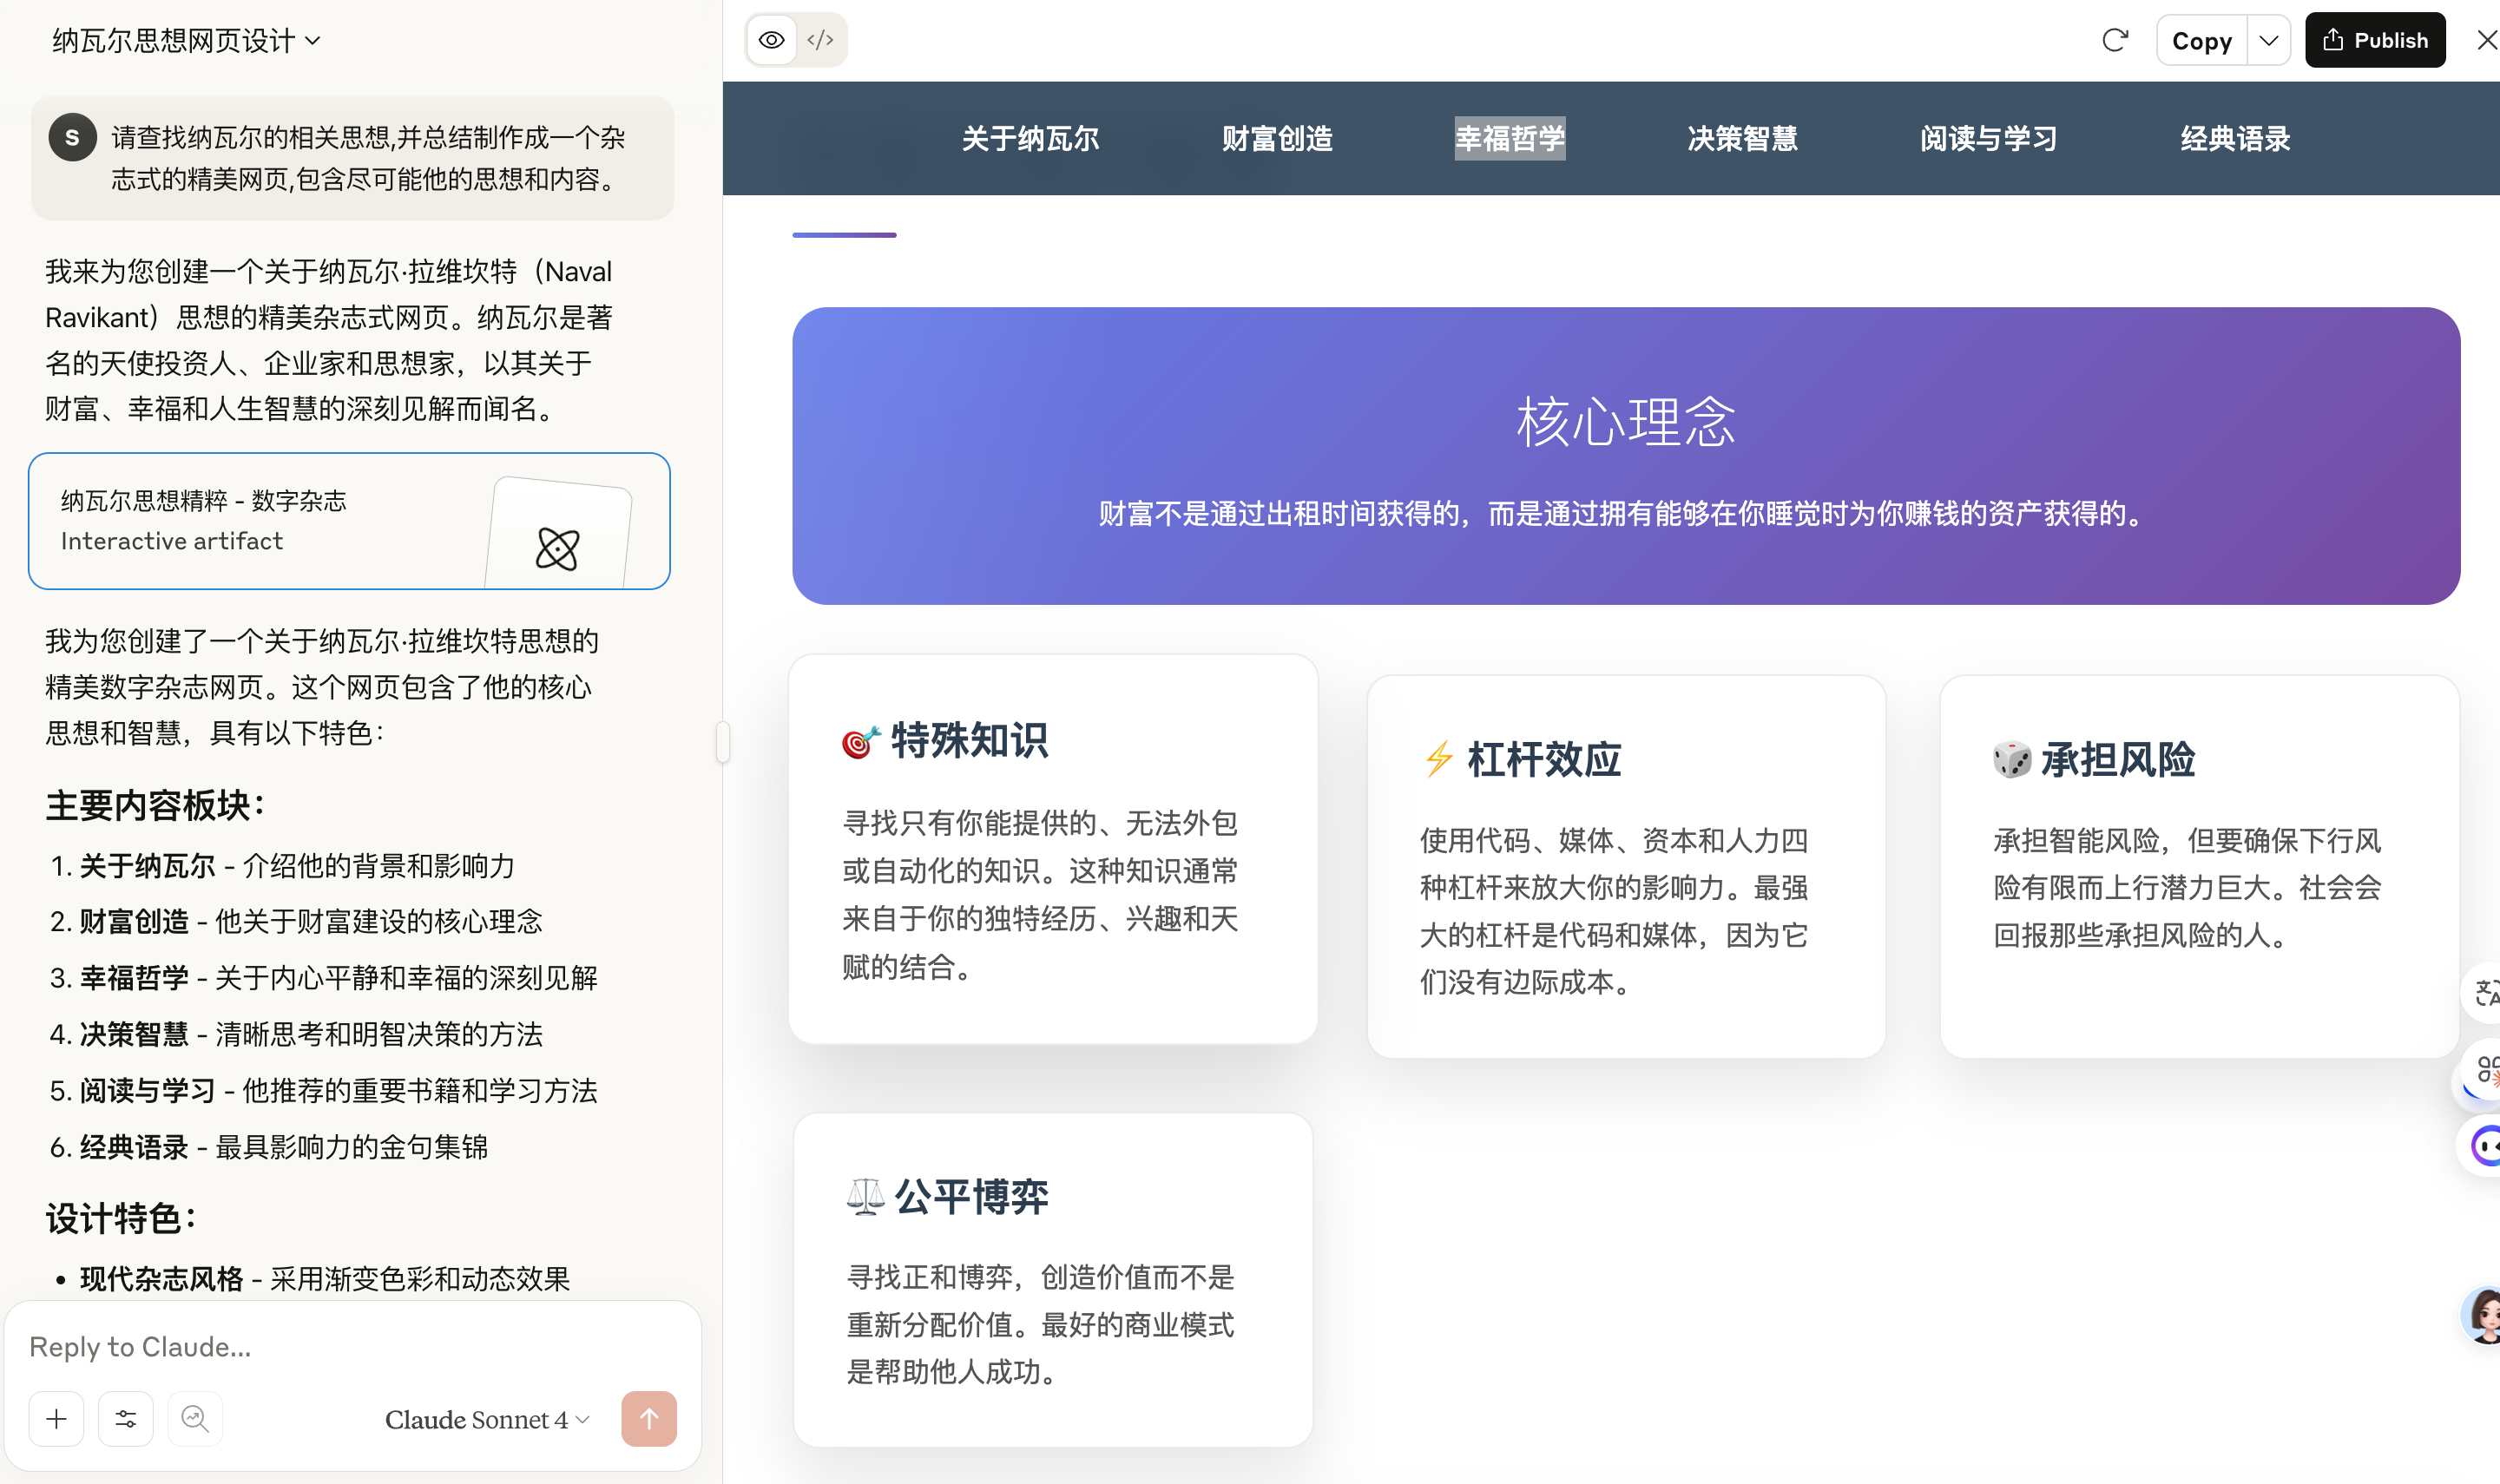Screen dimensions: 2500x1484
Task: Click user avatar S
Action: pyautogui.click(x=72, y=138)
